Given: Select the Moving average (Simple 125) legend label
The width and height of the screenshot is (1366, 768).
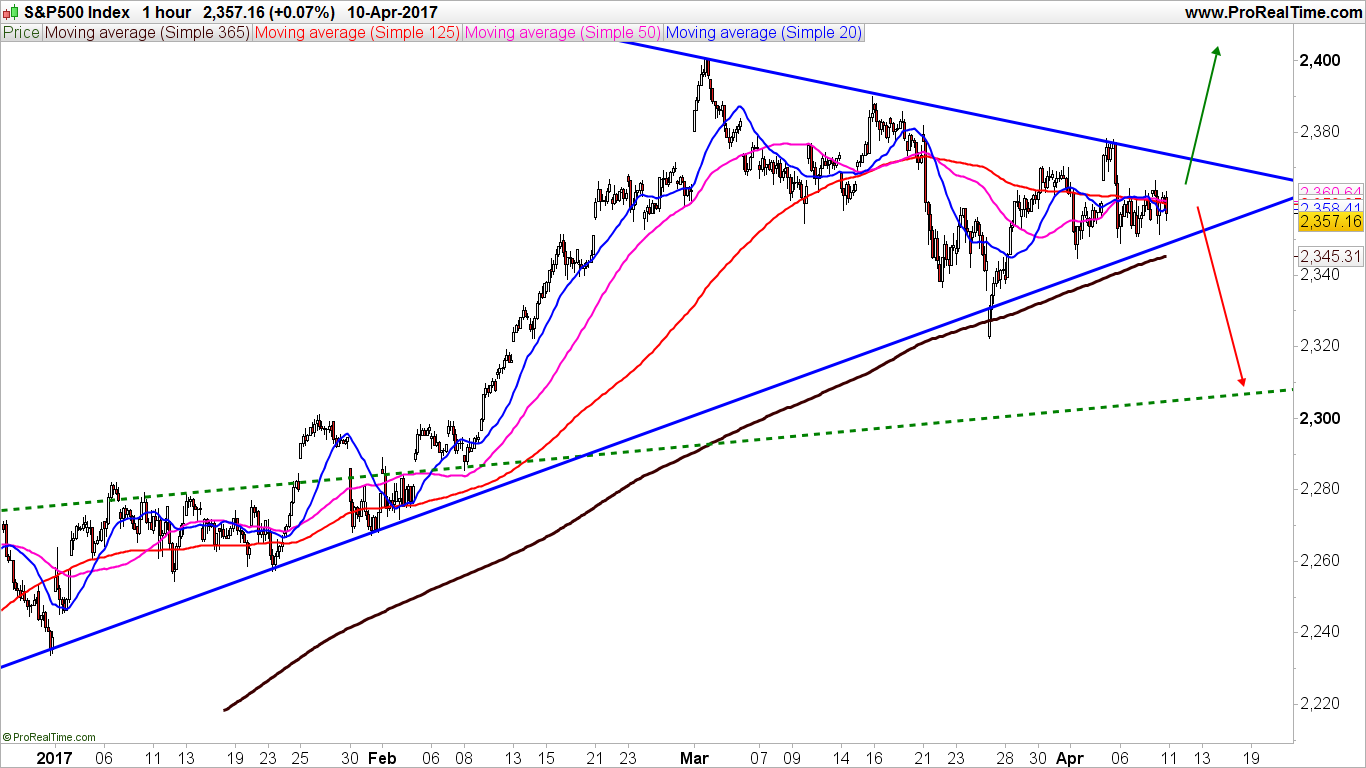Looking at the screenshot, I should 357,32.
